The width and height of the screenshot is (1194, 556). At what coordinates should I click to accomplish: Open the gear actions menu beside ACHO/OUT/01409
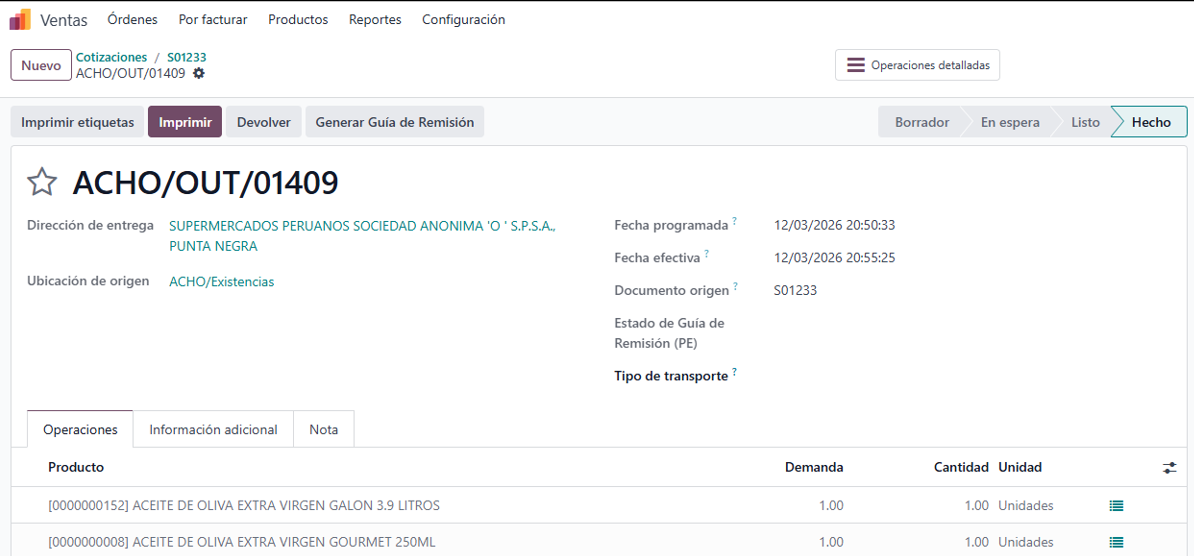[x=199, y=74]
